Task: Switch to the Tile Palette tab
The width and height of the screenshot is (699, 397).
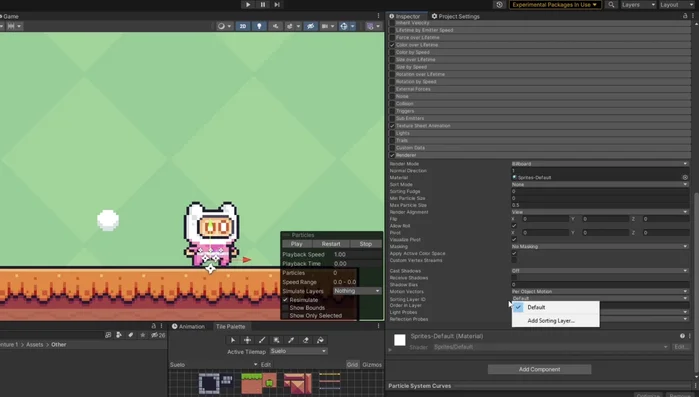Action: (x=230, y=327)
